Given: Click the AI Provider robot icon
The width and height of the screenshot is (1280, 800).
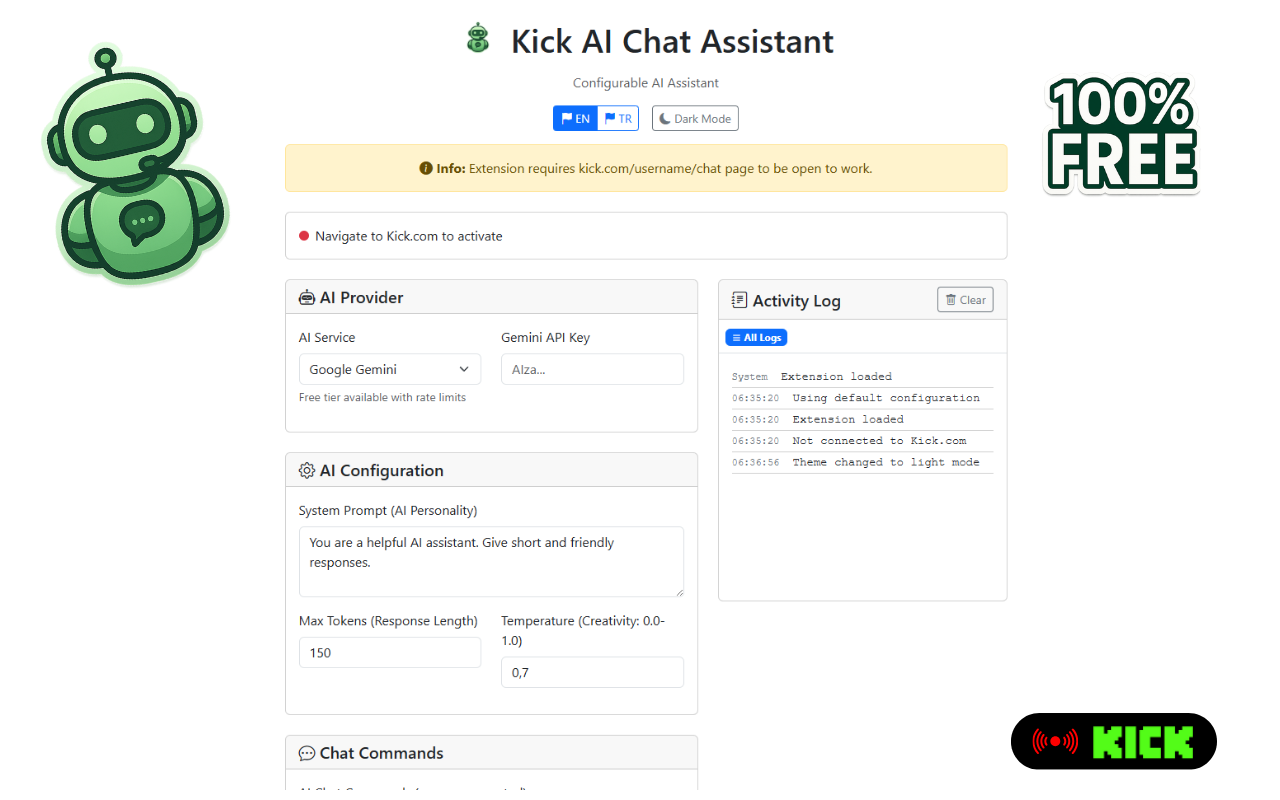Looking at the screenshot, I should [307, 297].
